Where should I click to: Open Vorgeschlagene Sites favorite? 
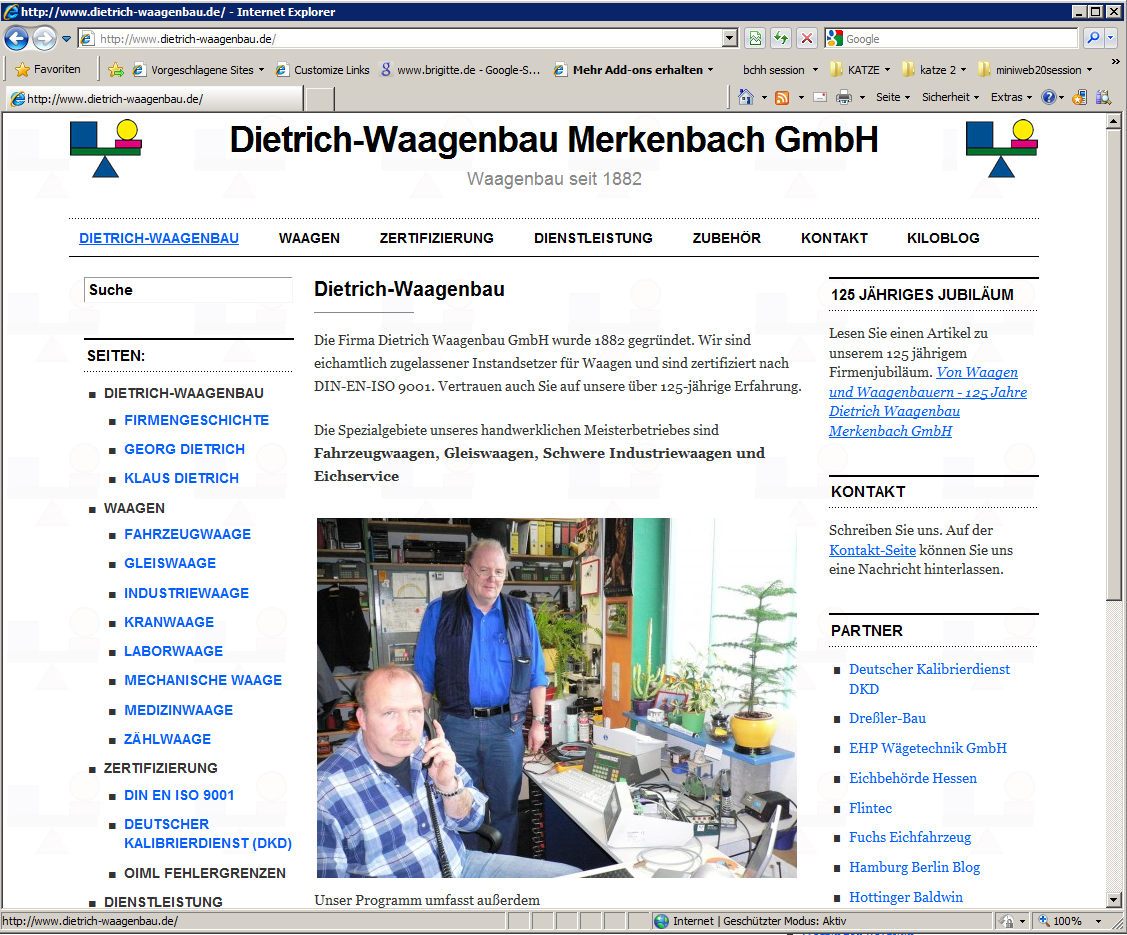point(198,70)
